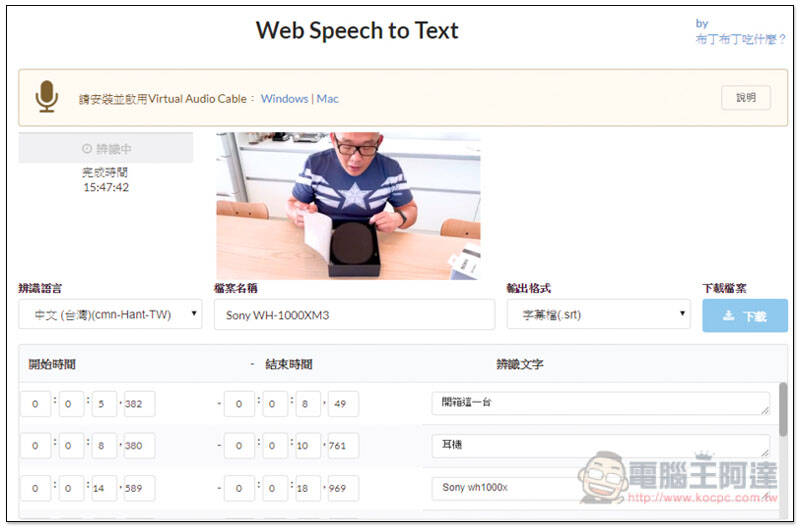The height and width of the screenshot is (528, 800).
Task: Click end milliseconds field showing 761
Action: (343, 446)
